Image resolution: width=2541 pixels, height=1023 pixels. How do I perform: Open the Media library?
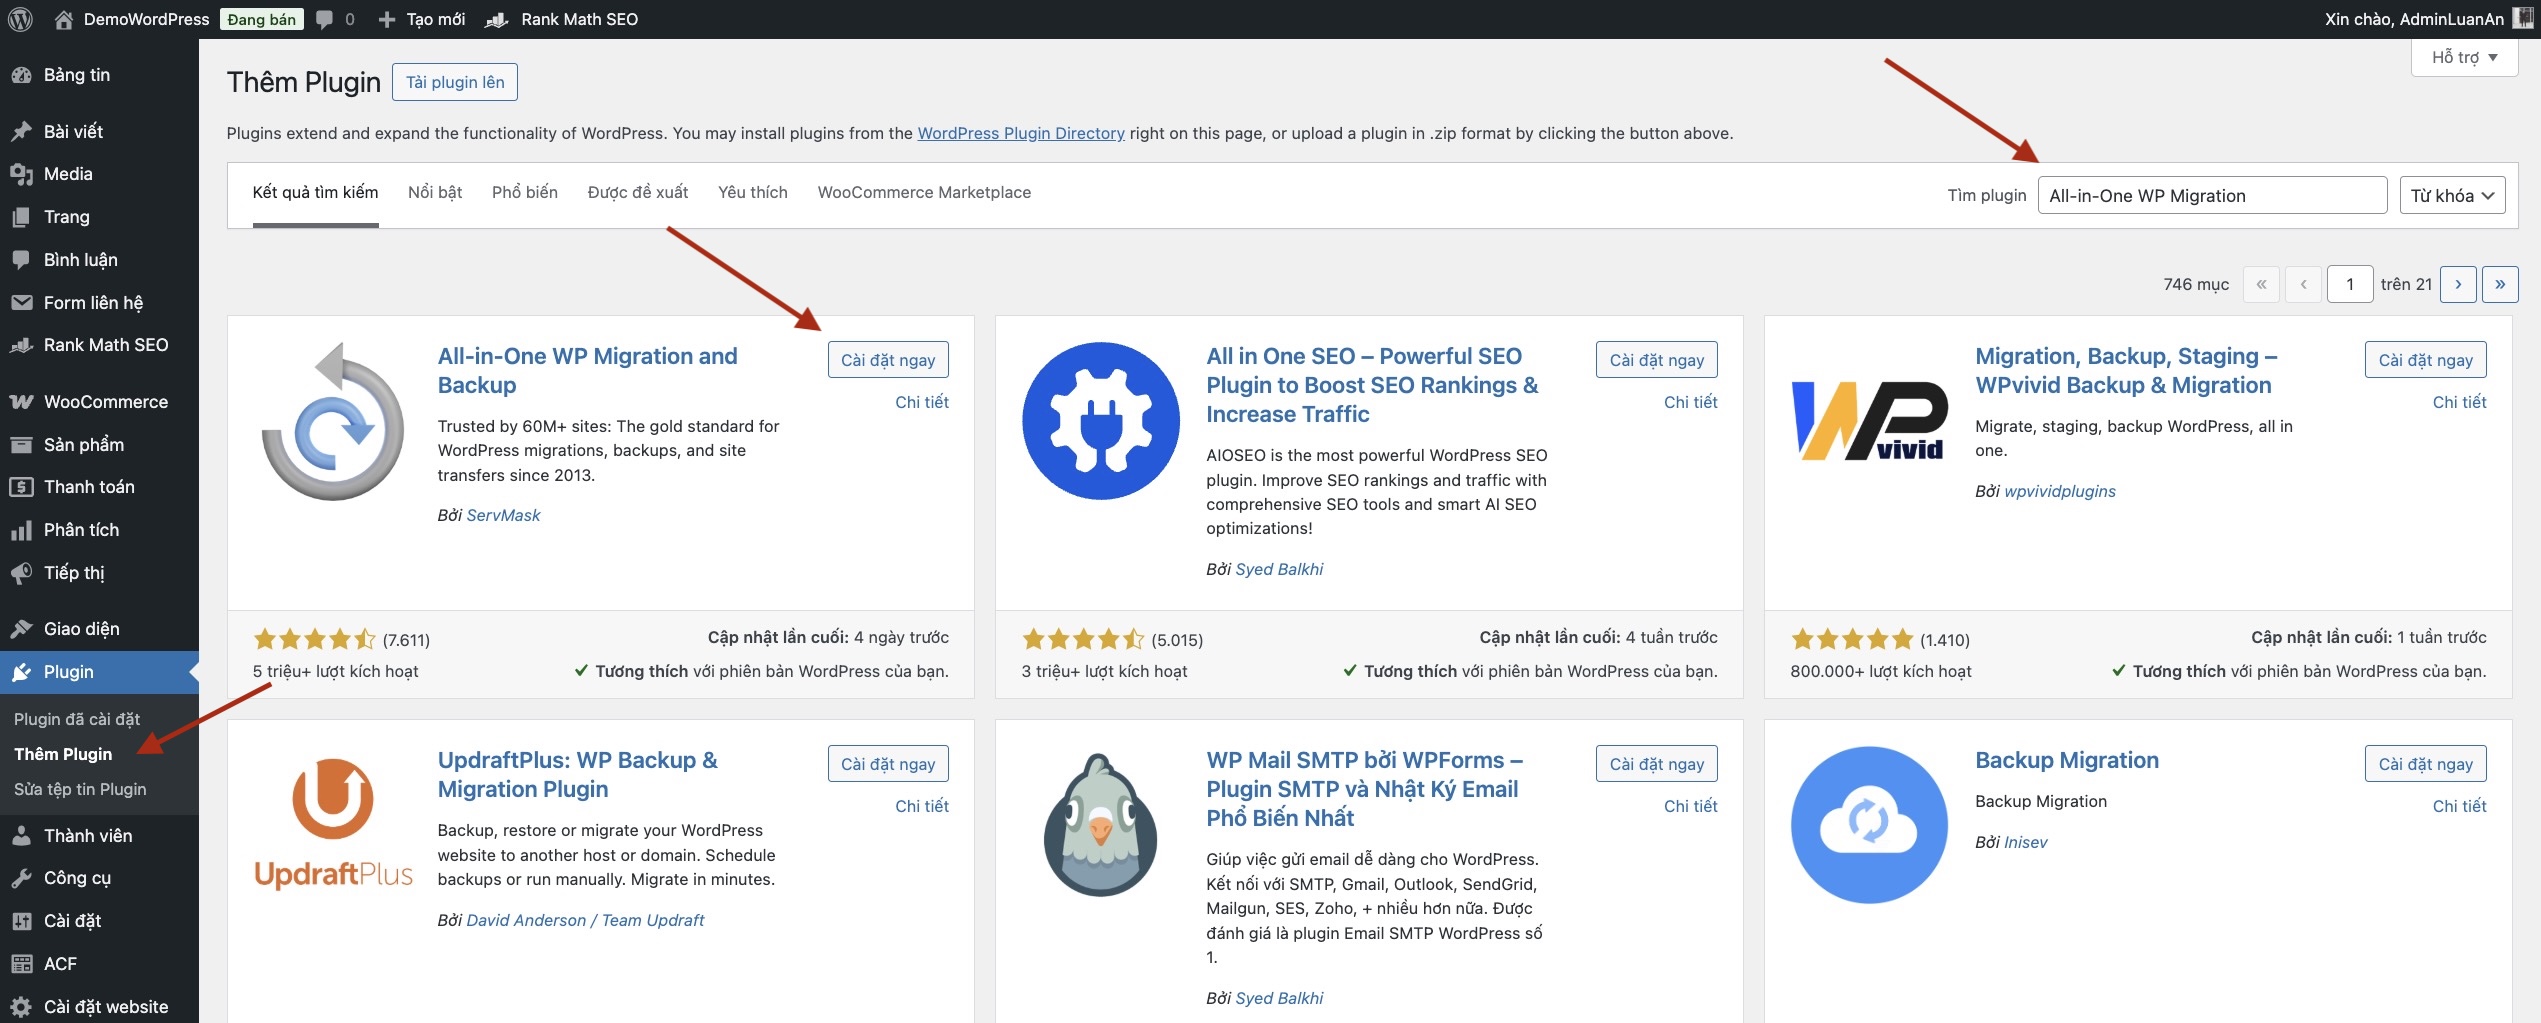pyautogui.click(x=68, y=173)
